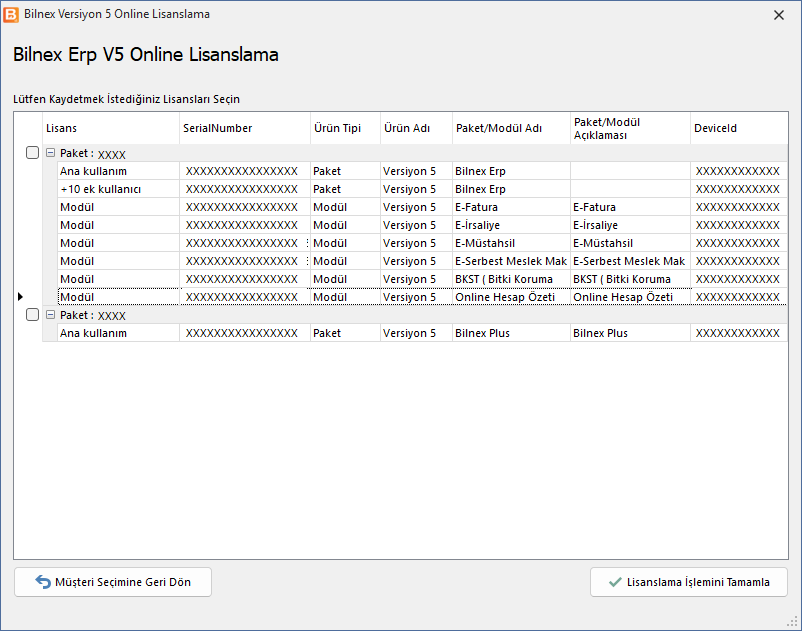Click Lisanslama İşlemini Tamamla button

(x=688, y=582)
